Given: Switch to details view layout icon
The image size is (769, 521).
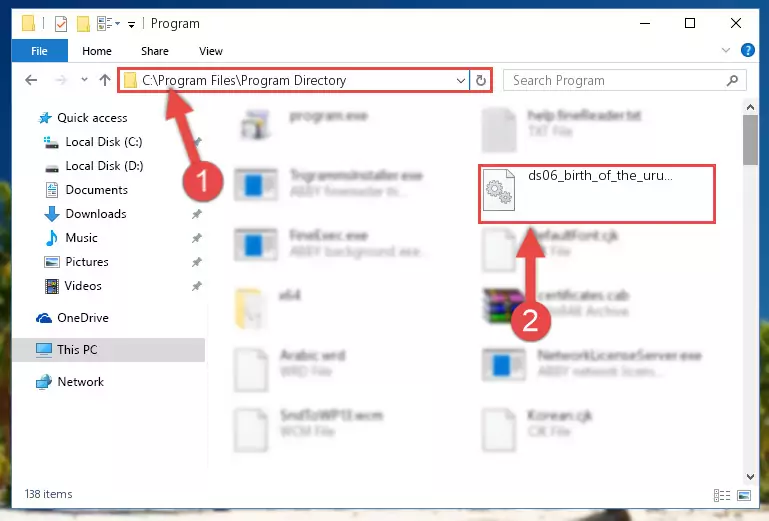Looking at the screenshot, I should pos(722,495).
